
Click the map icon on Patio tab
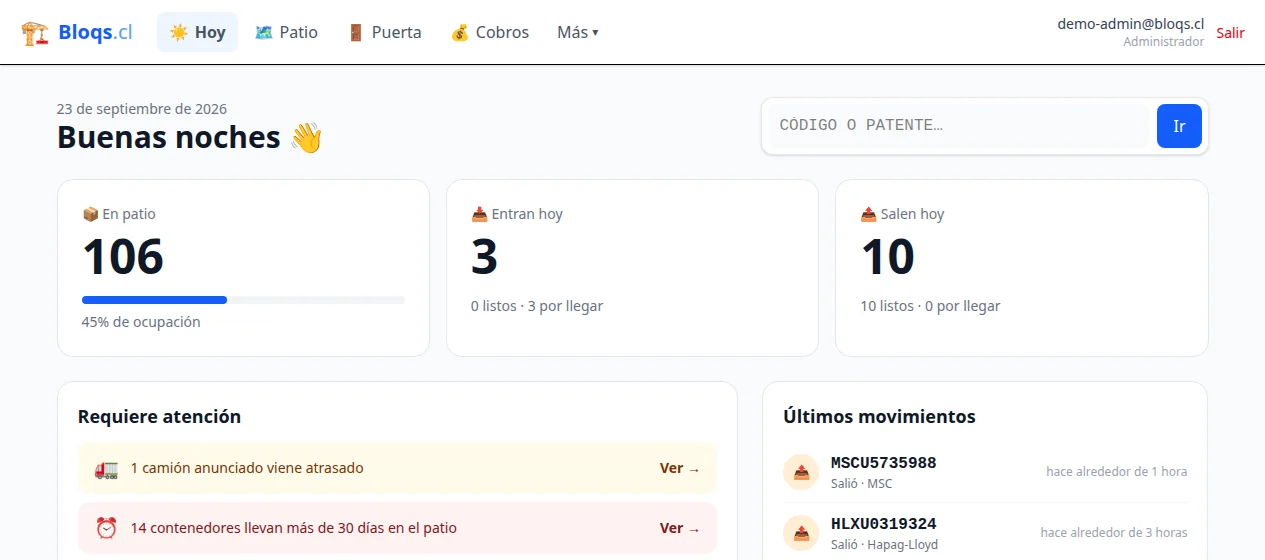tap(264, 32)
